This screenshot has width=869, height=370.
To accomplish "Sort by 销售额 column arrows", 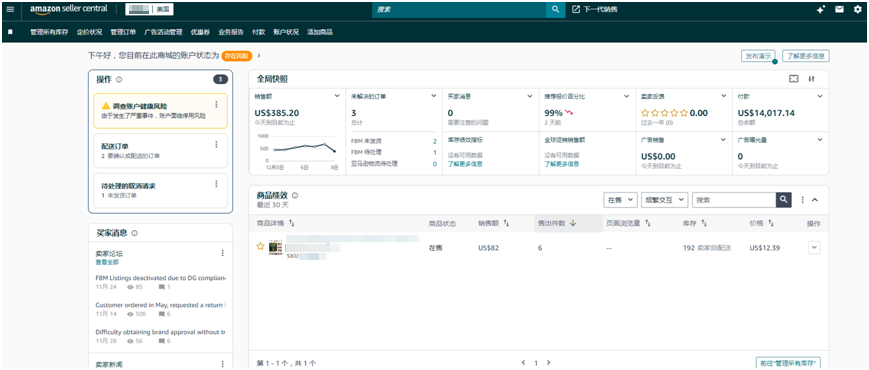I will coord(507,223).
